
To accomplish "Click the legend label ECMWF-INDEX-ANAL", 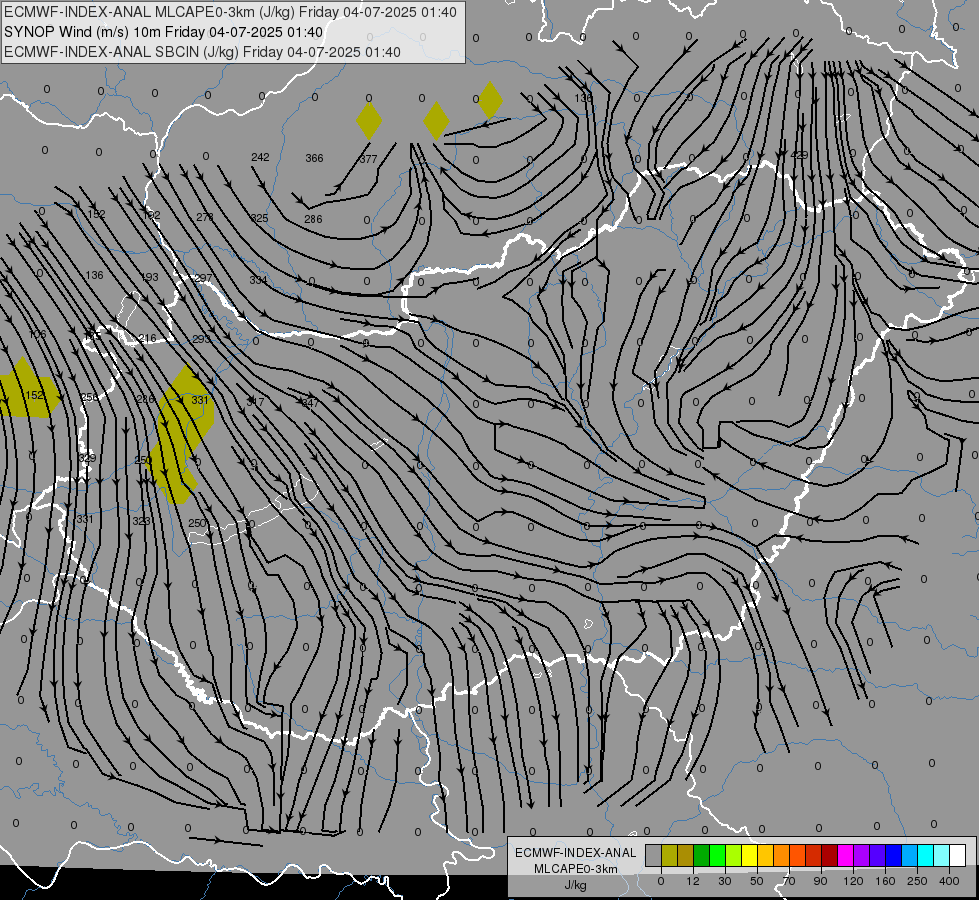I will click(x=575, y=853).
